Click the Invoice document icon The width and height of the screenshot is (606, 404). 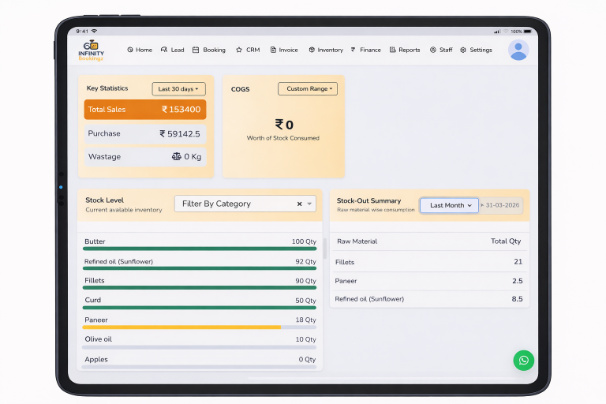[273, 50]
